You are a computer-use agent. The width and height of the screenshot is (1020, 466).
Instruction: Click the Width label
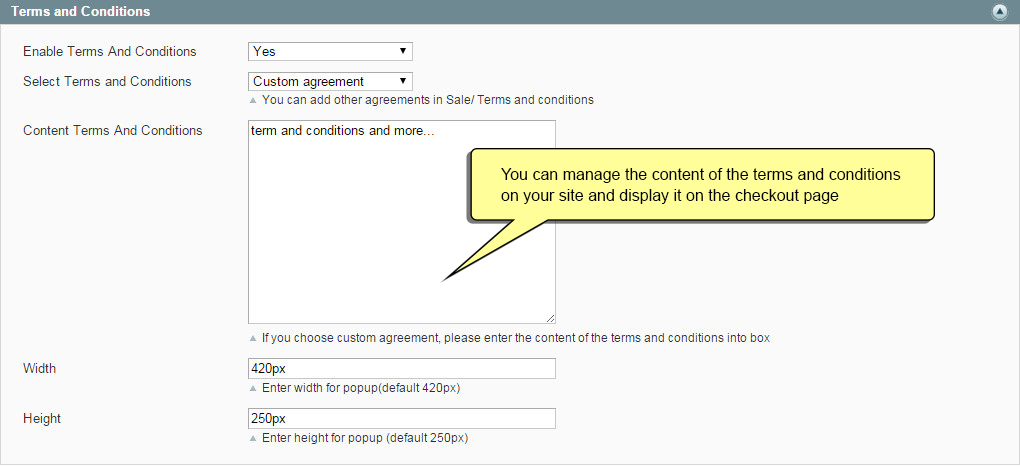tap(40, 368)
